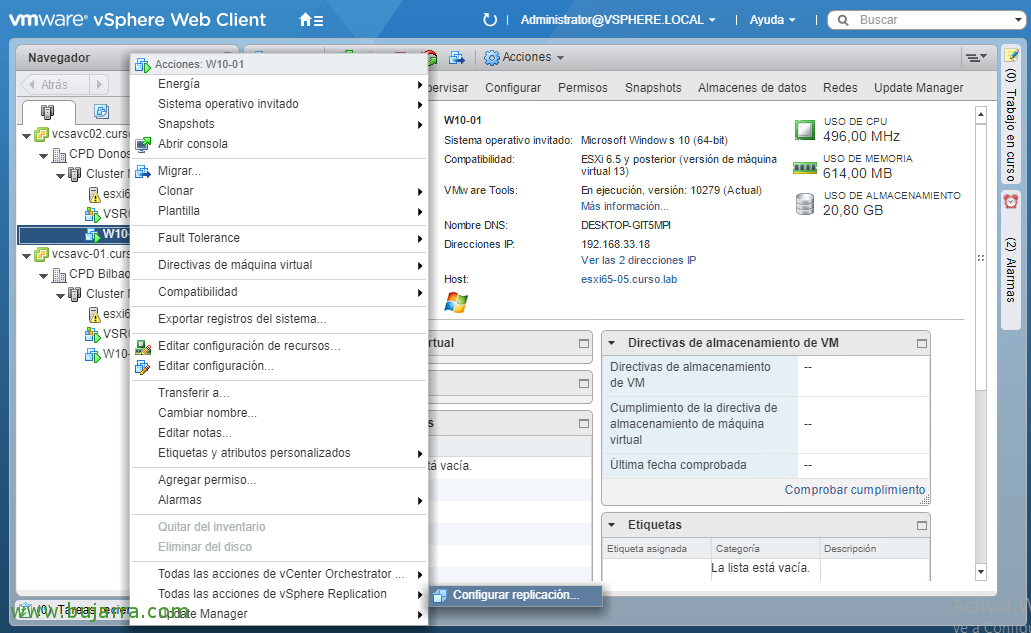Screen dimensions: 1031x633
Task: Open the esxi65-05.curso.lab host link
Action: point(629,279)
